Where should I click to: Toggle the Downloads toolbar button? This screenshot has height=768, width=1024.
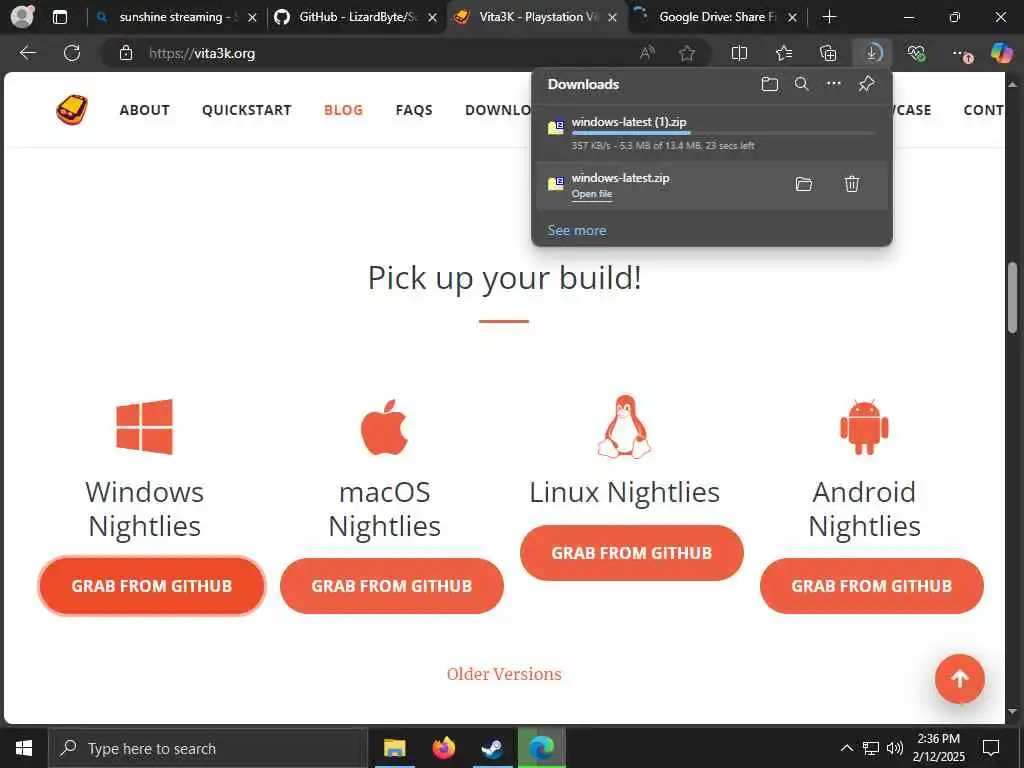872,53
